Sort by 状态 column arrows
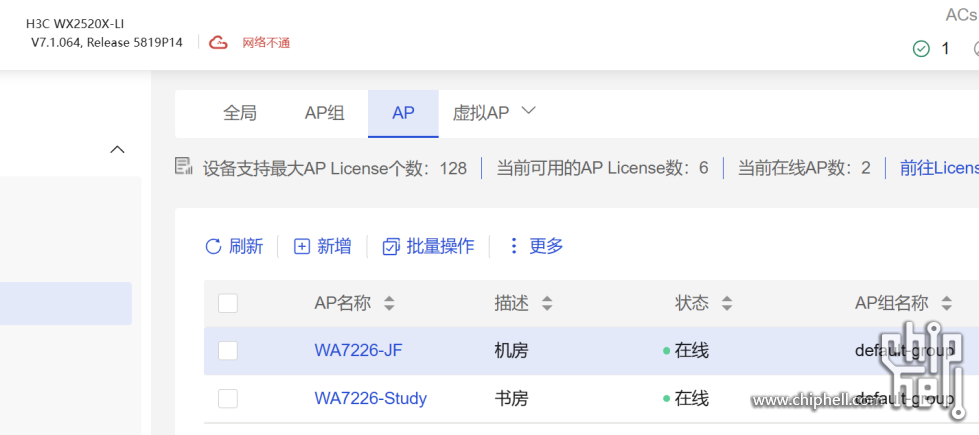The height and width of the screenshot is (435, 979). point(727,303)
